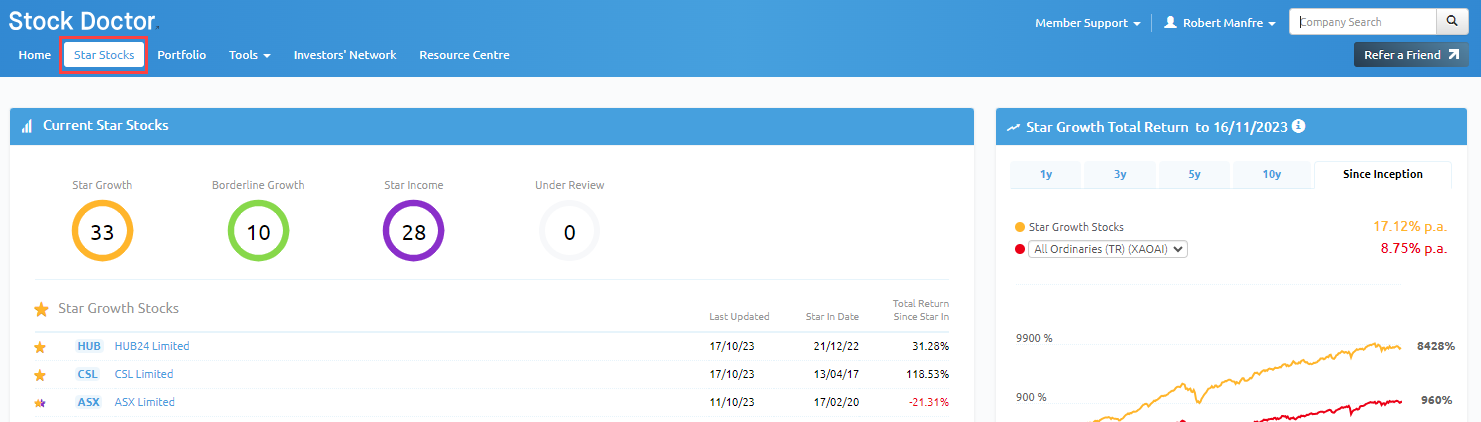Expand the Robert Manfre account menu
This screenshot has height=422, width=1481.
click(x=1220, y=23)
